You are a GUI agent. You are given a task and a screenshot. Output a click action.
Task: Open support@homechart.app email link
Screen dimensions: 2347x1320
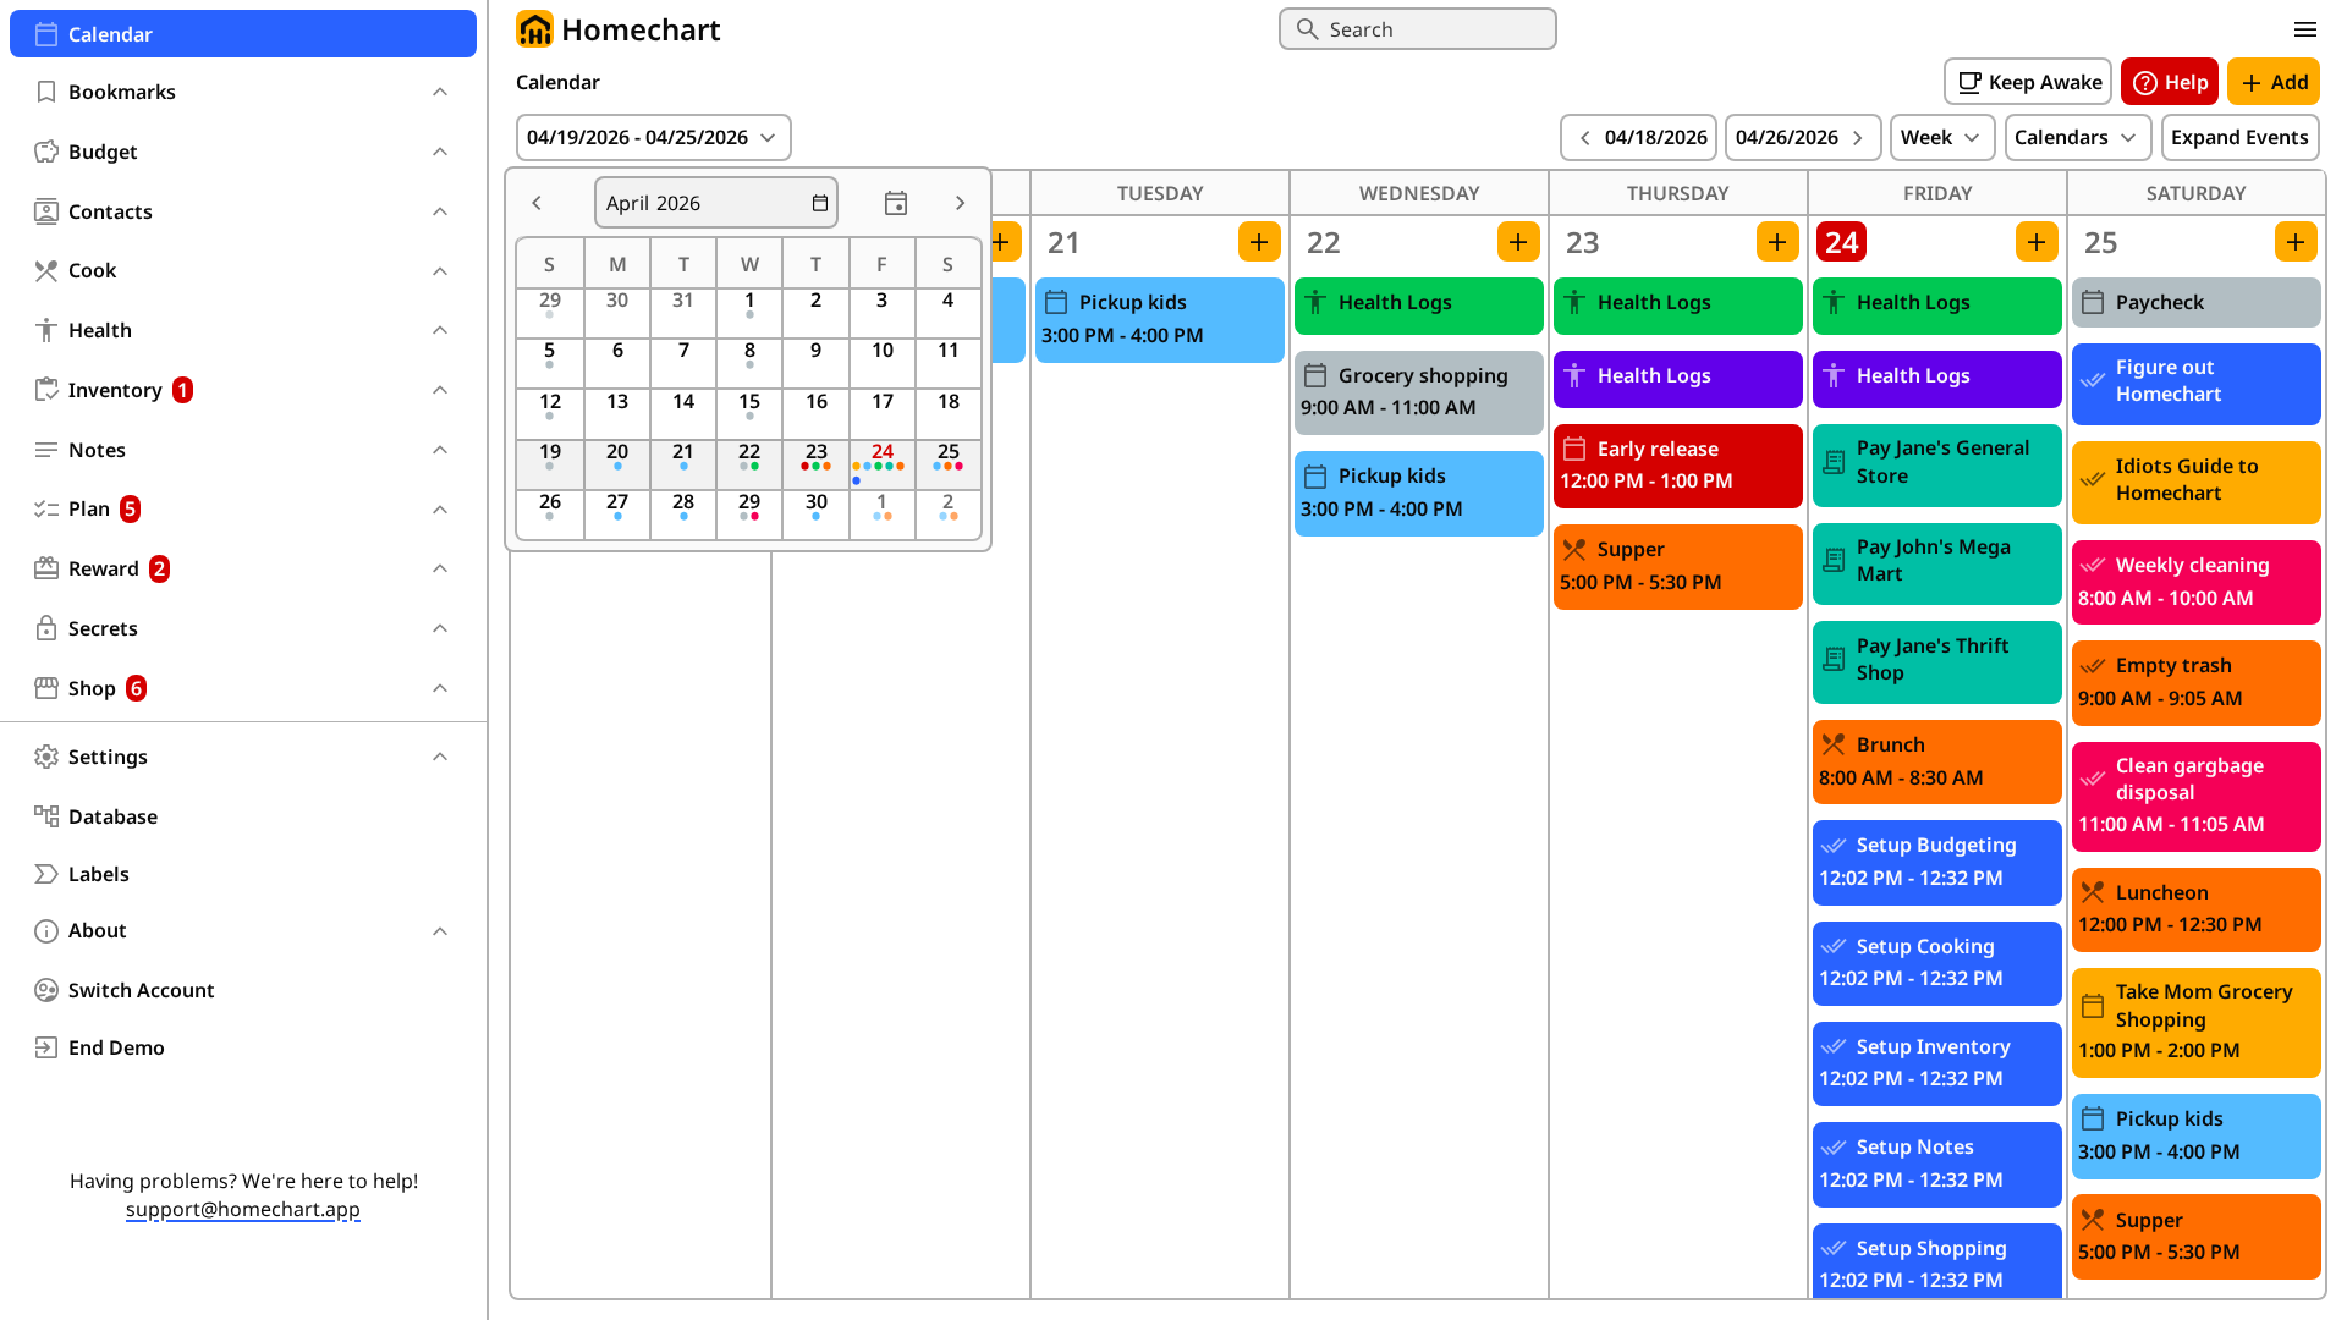click(243, 1209)
